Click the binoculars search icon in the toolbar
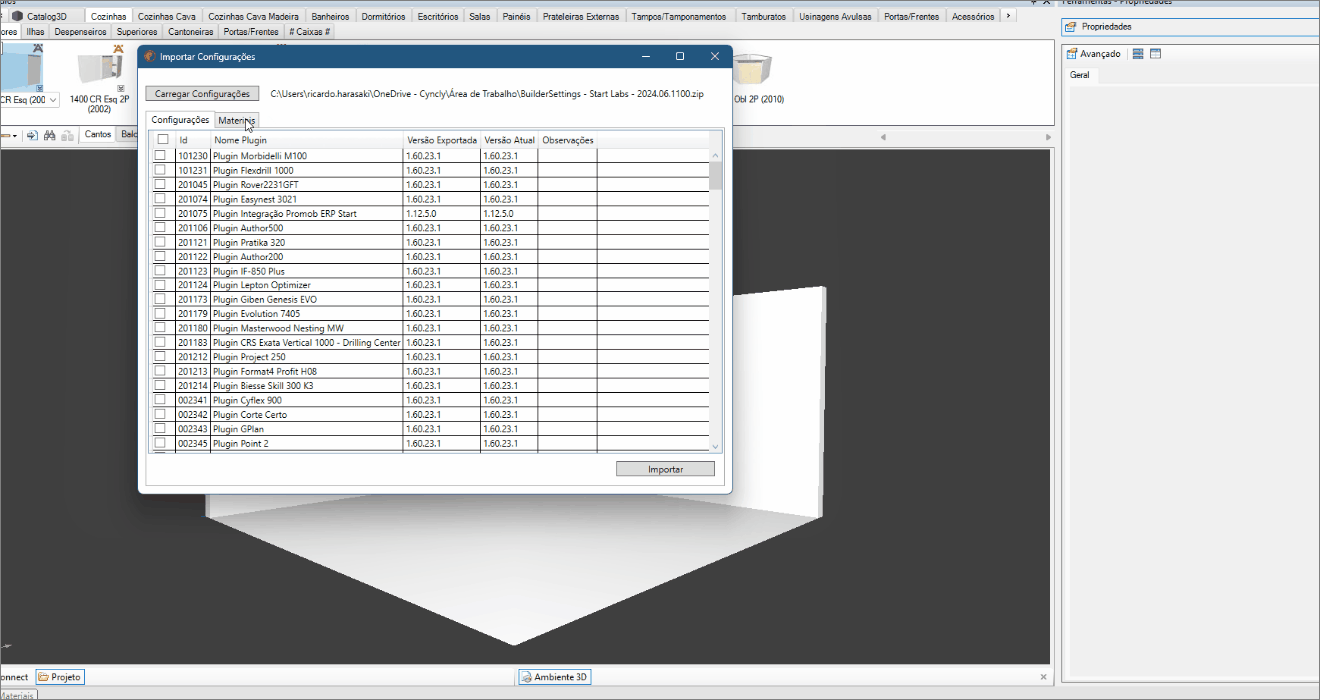This screenshot has width=1320, height=700. pos(48,135)
